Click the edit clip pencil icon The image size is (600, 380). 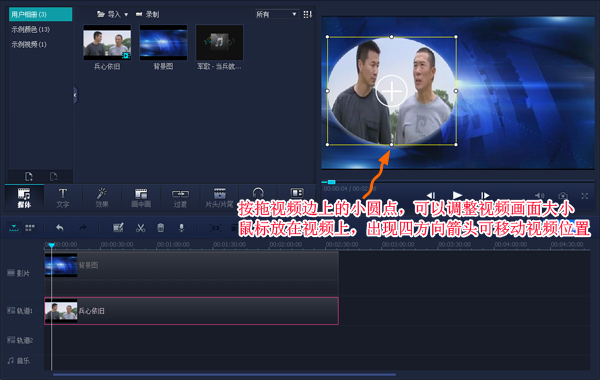click(x=118, y=228)
